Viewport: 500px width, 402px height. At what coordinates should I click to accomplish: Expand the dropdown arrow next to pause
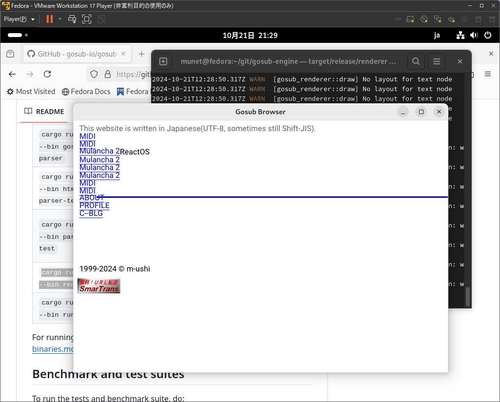tap(60, 19)
